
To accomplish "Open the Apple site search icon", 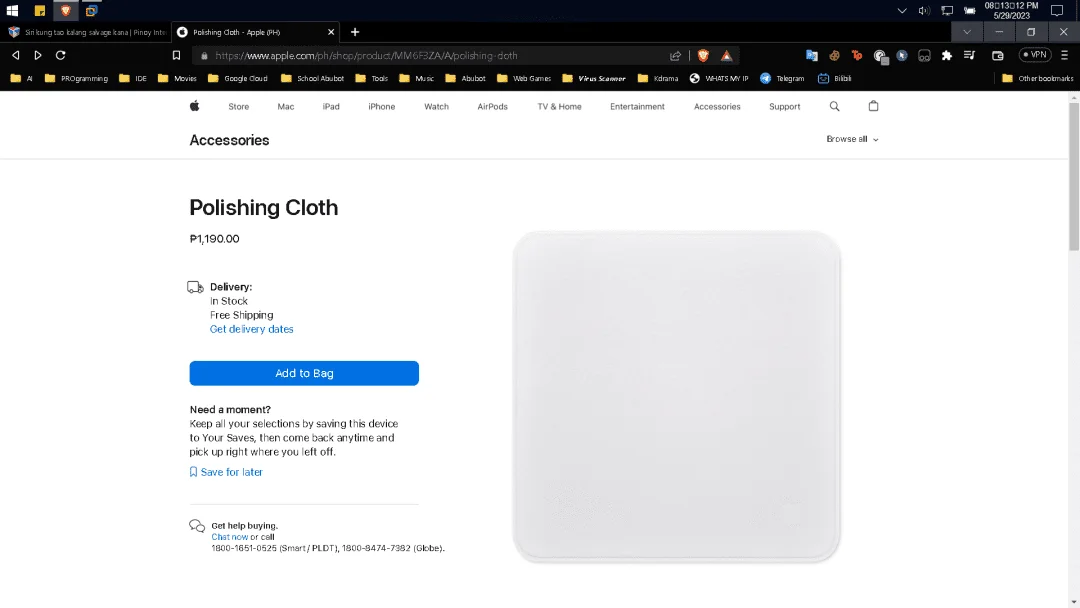I will (x=834, y=106).
